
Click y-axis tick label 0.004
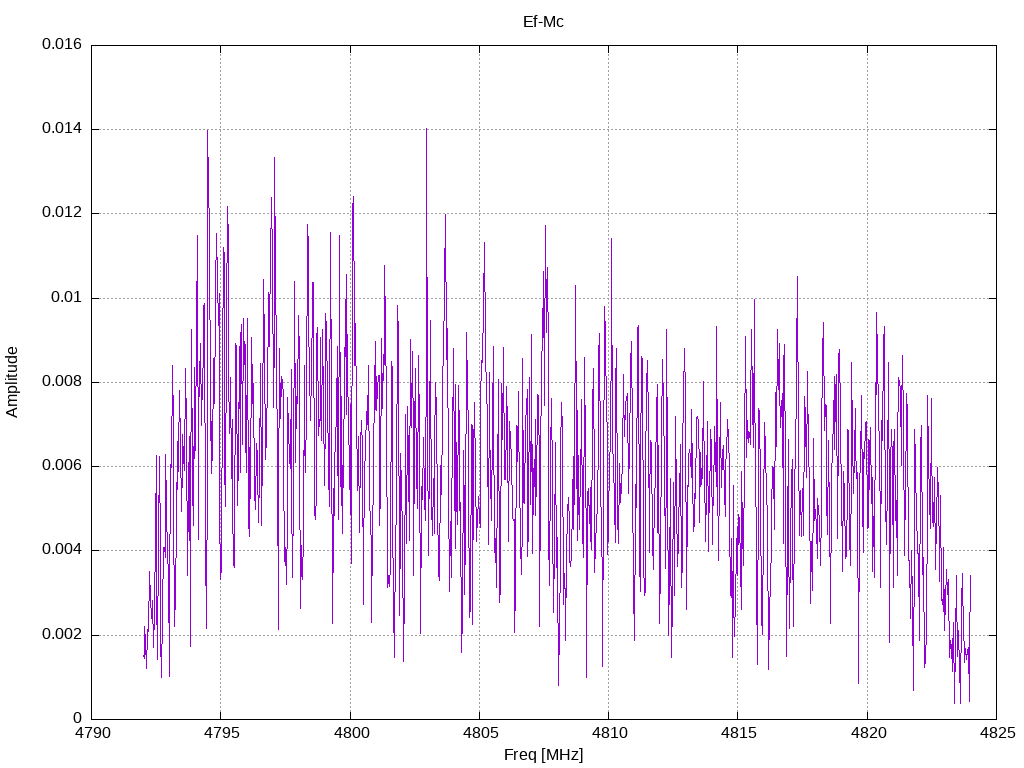pyautogui.click(x=62, y=550)
